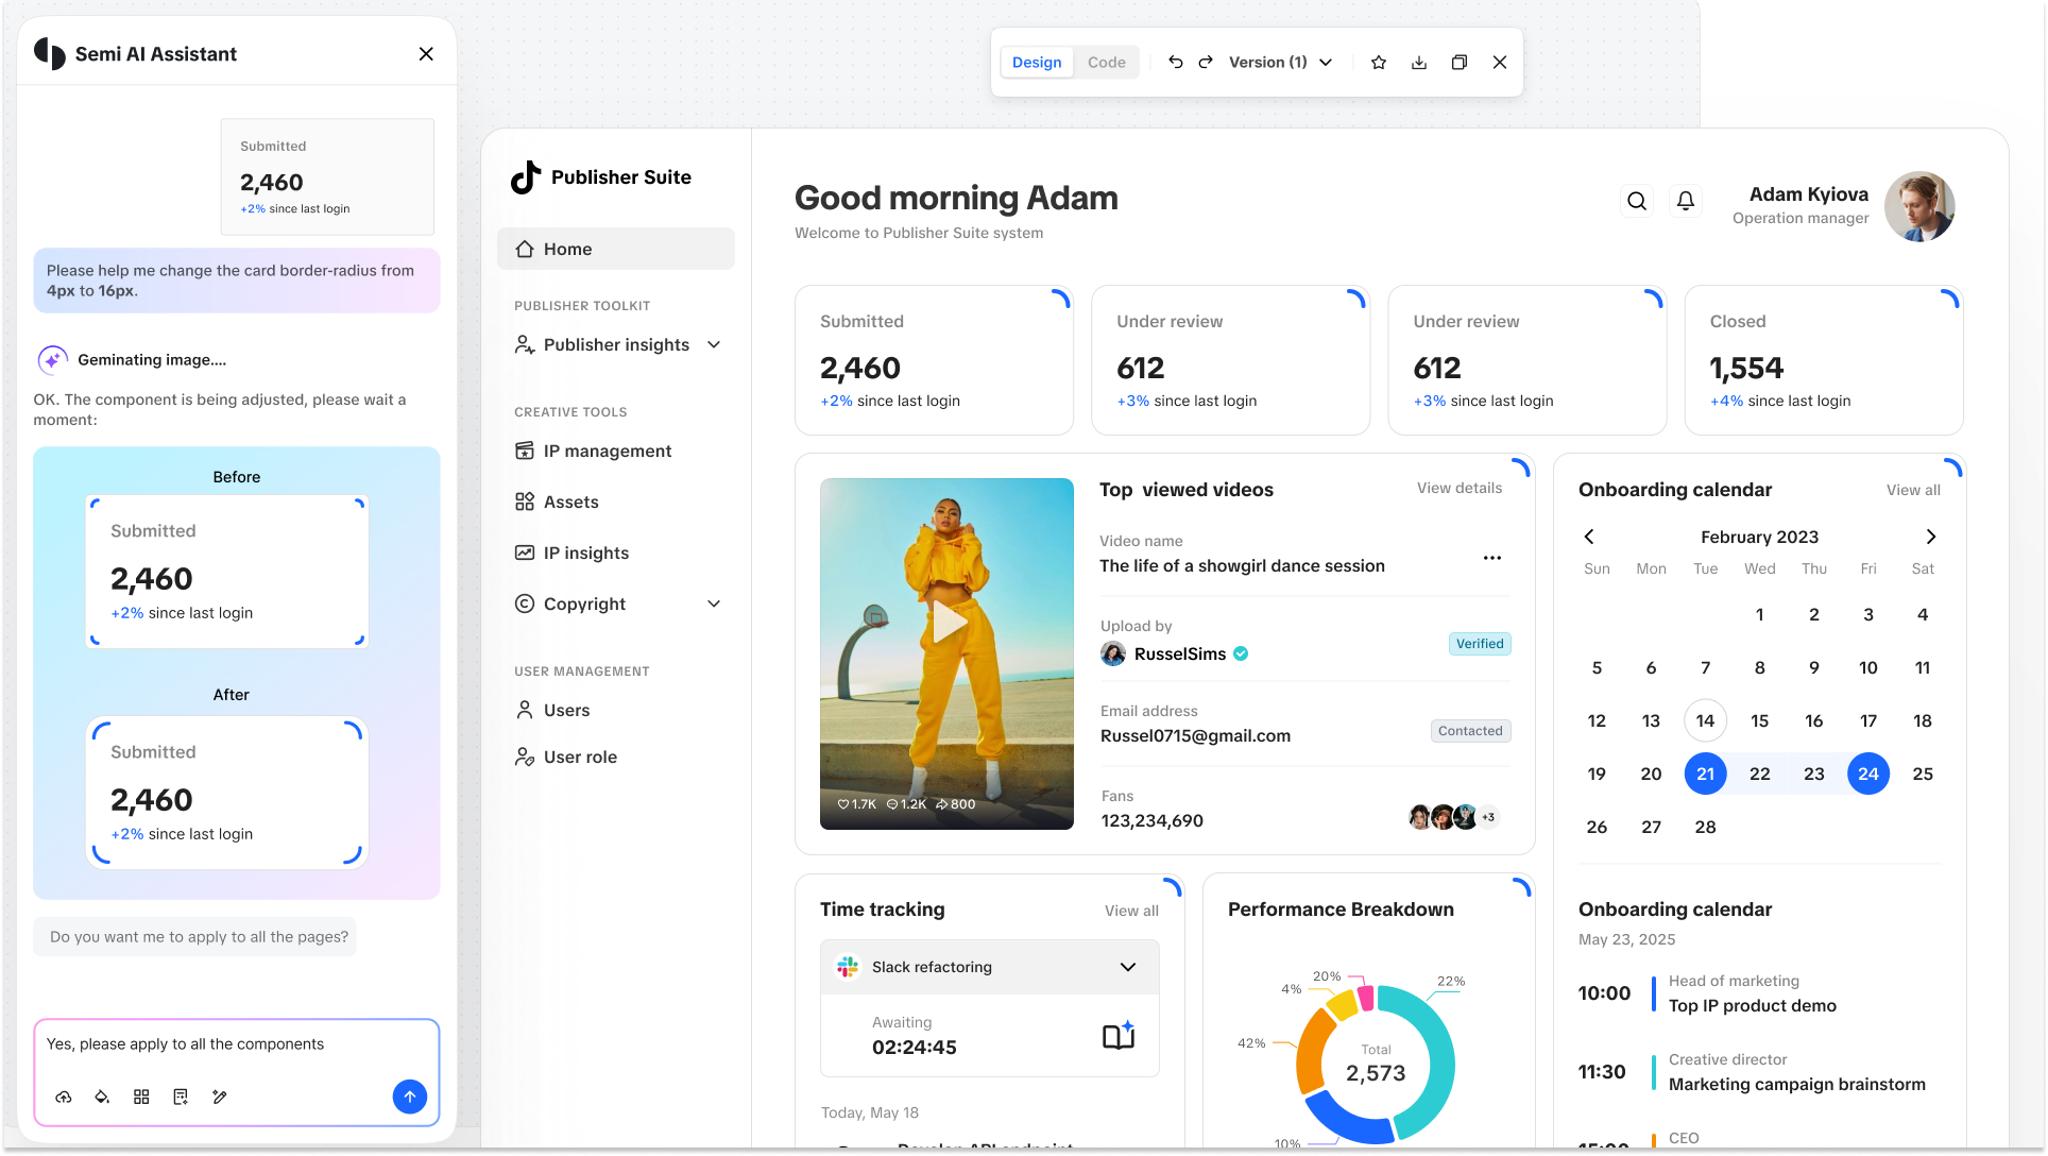Download the design via the download icon
2048x1156 pixels.
click(x=1419, y=61)
